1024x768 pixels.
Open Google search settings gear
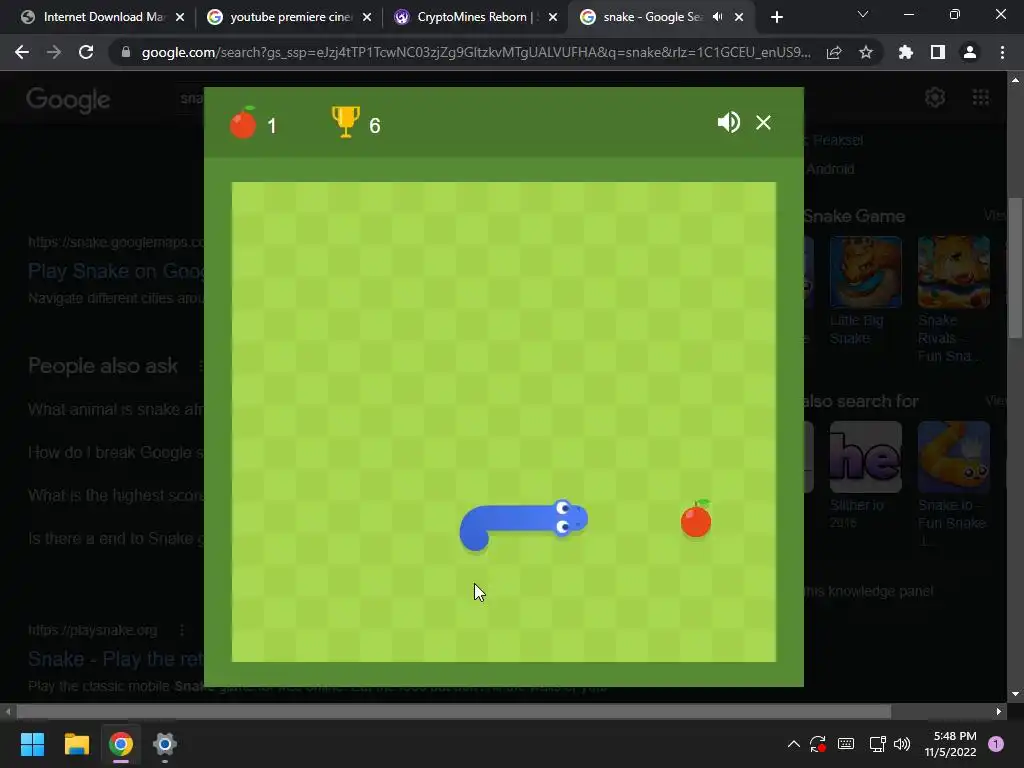coord(935,97)
